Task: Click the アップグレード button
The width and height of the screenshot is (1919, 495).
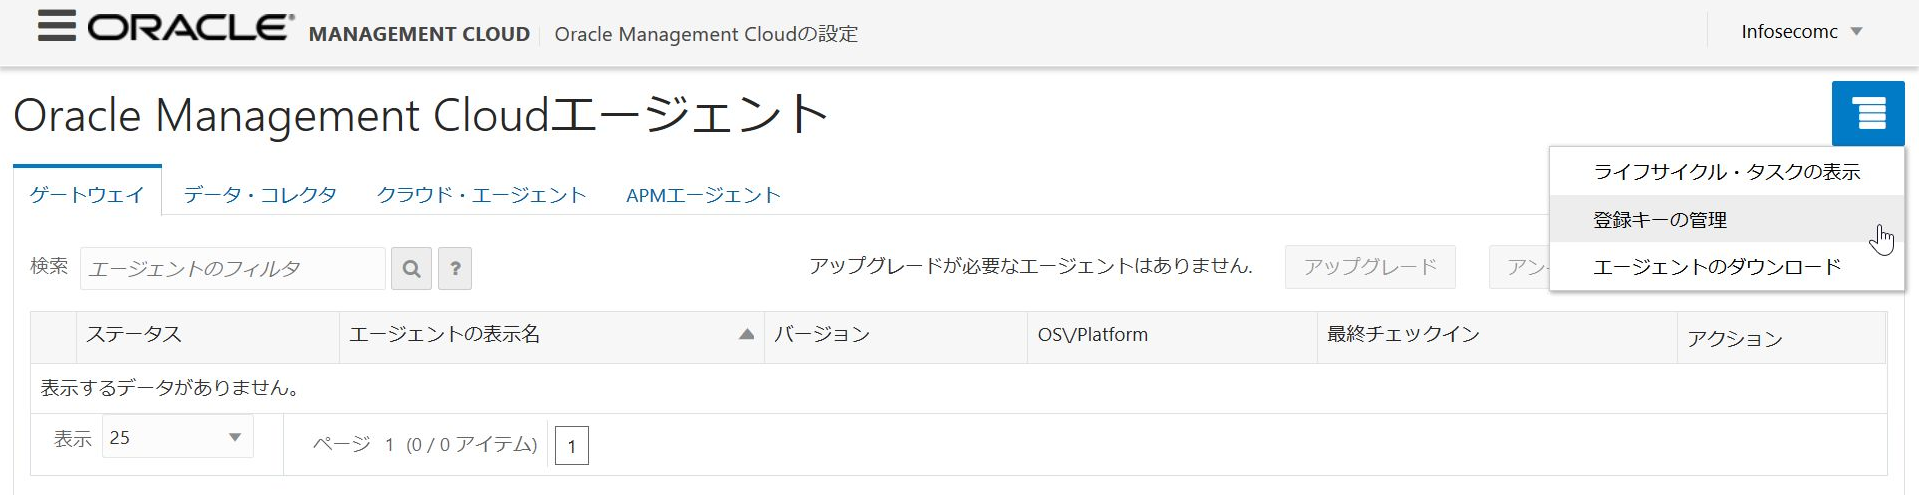Action: coord(1370,267)
